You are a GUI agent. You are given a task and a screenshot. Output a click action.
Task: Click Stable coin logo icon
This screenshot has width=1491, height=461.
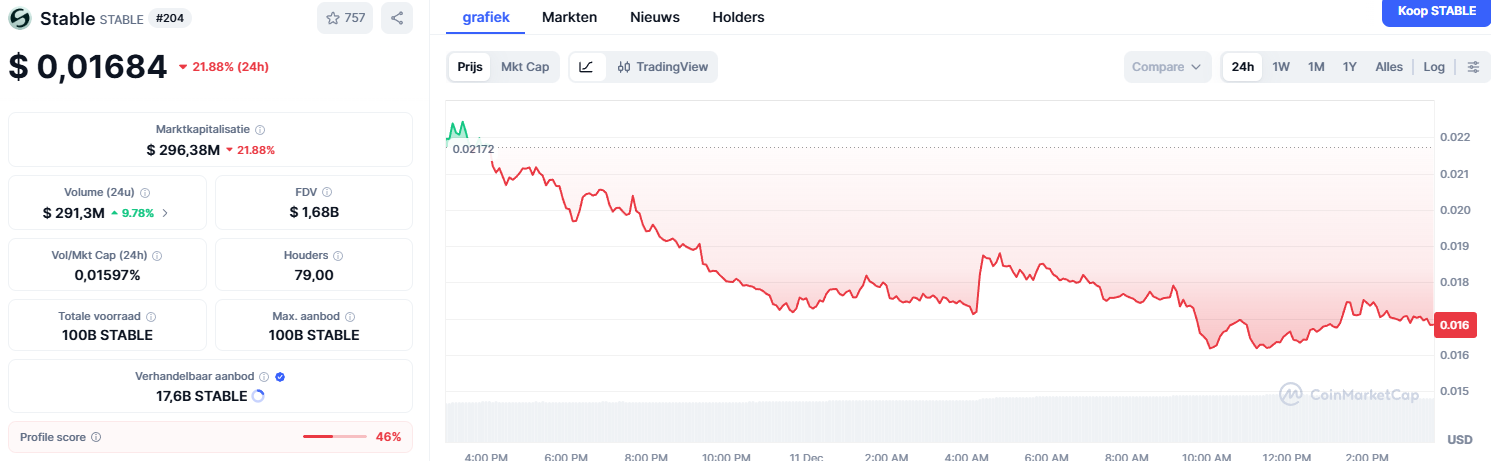click(x=20, y=18)
